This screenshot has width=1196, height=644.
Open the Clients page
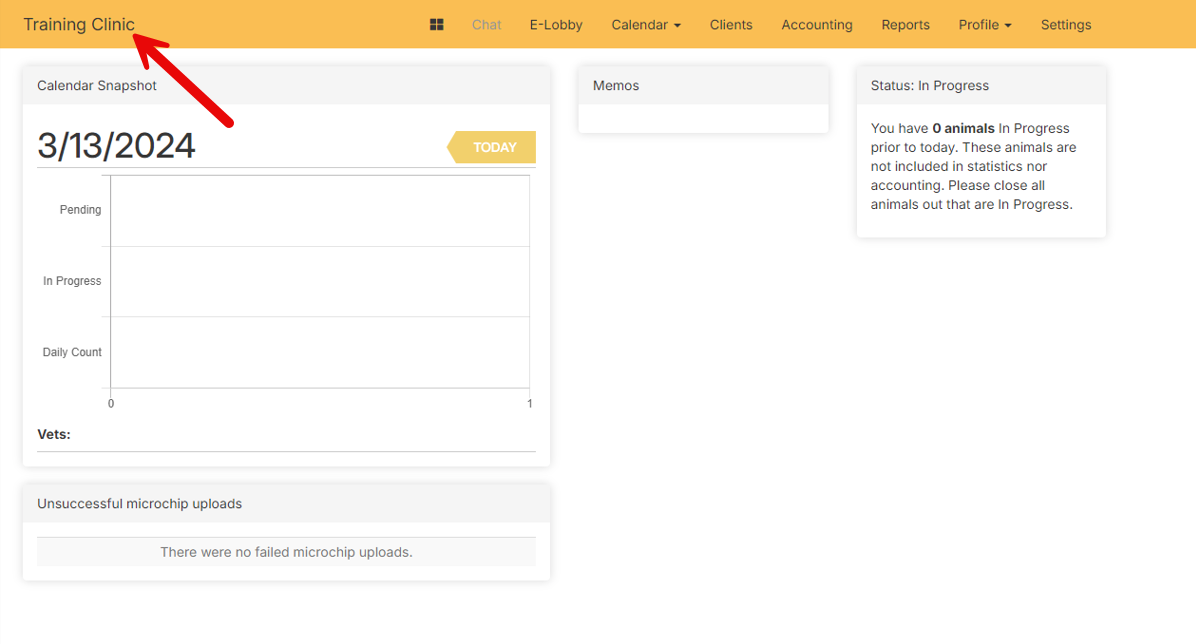731,25
